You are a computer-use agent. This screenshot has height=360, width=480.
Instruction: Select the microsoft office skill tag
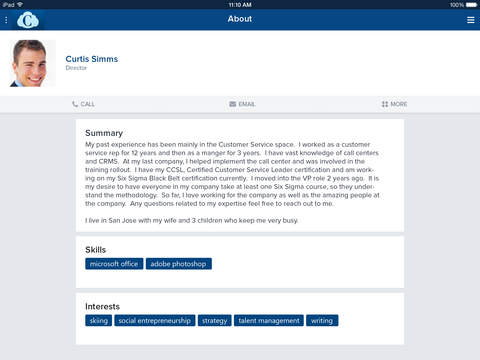tap(114, 264)
